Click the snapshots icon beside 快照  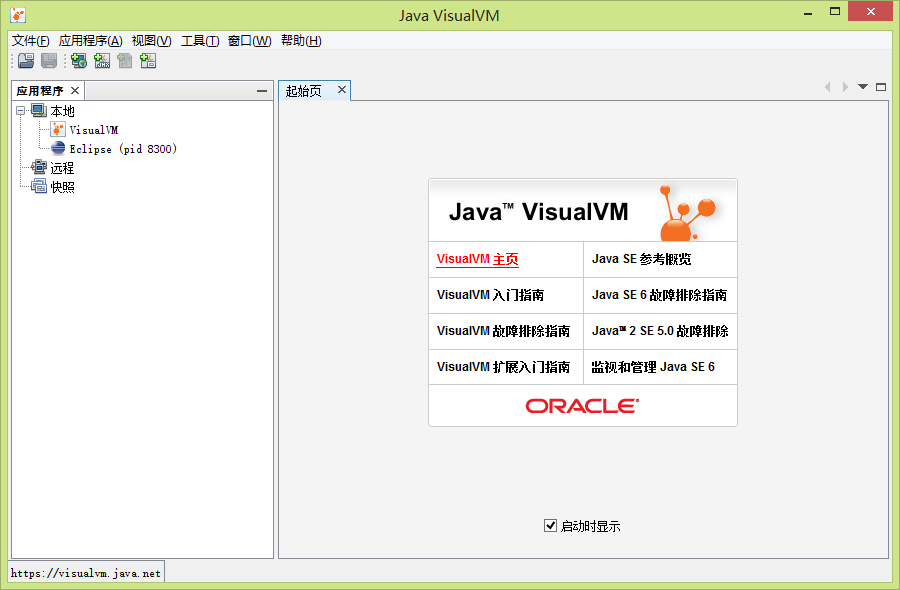point(38,186)
